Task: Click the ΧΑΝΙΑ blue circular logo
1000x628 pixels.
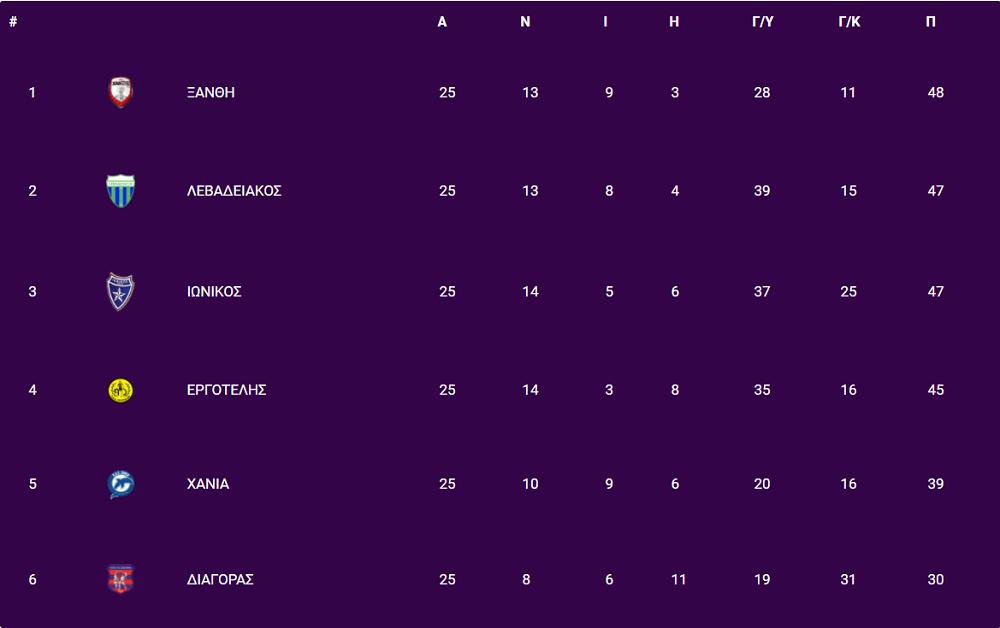Action: [x=121, y=485]
